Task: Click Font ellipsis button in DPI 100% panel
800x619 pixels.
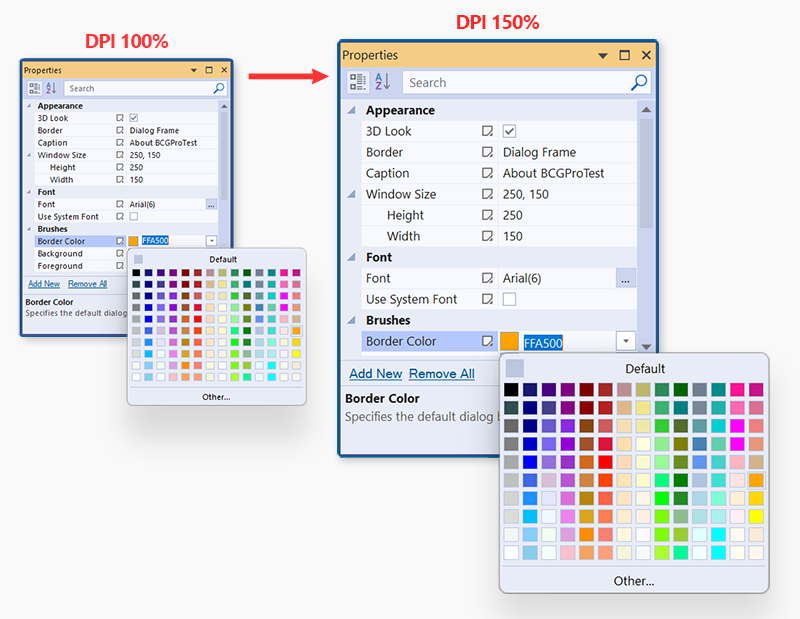Action: click(x=211, y=205)
